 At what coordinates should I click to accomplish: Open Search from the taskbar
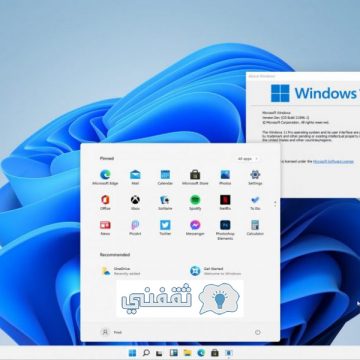146,353
